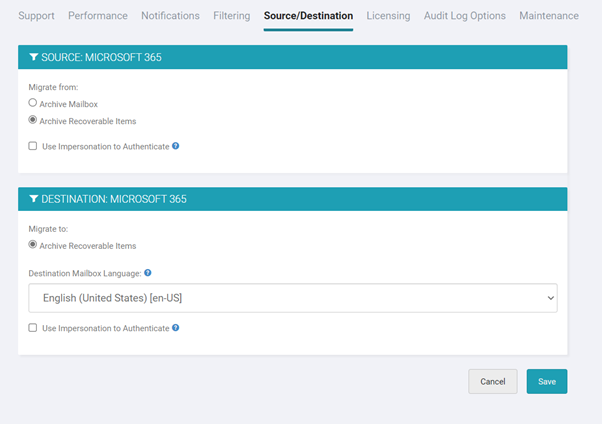Select Archive Mailbox as migration source

coord(33,103)
